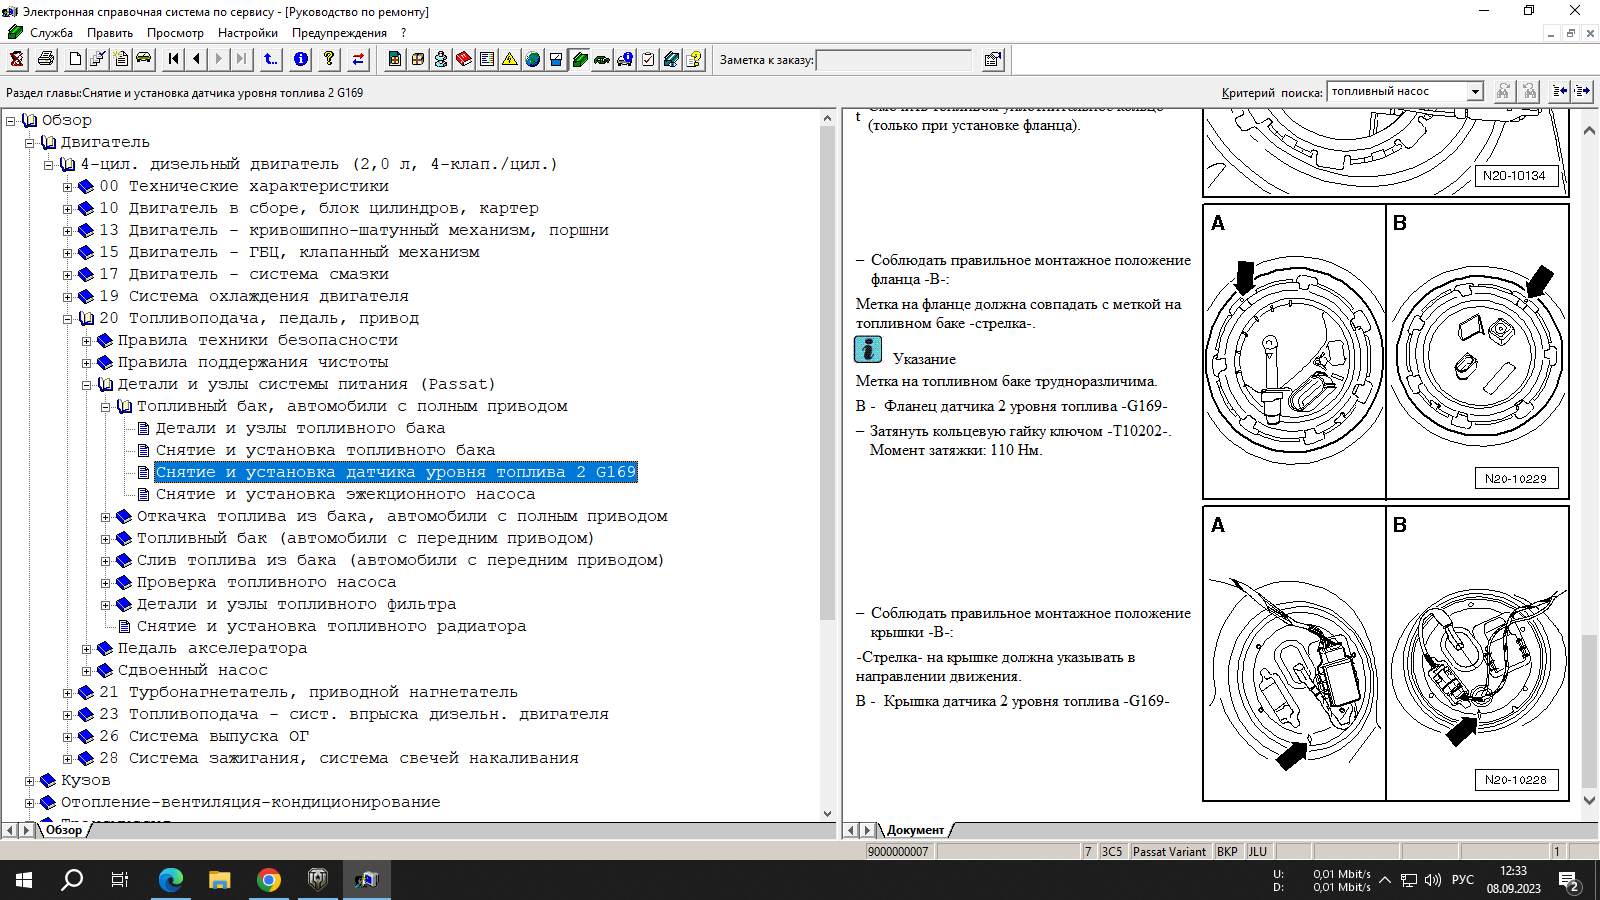Click the globe icon in the toolbar
The width and height of the screenshot is (1600, 900).
[x=533, y=59]
